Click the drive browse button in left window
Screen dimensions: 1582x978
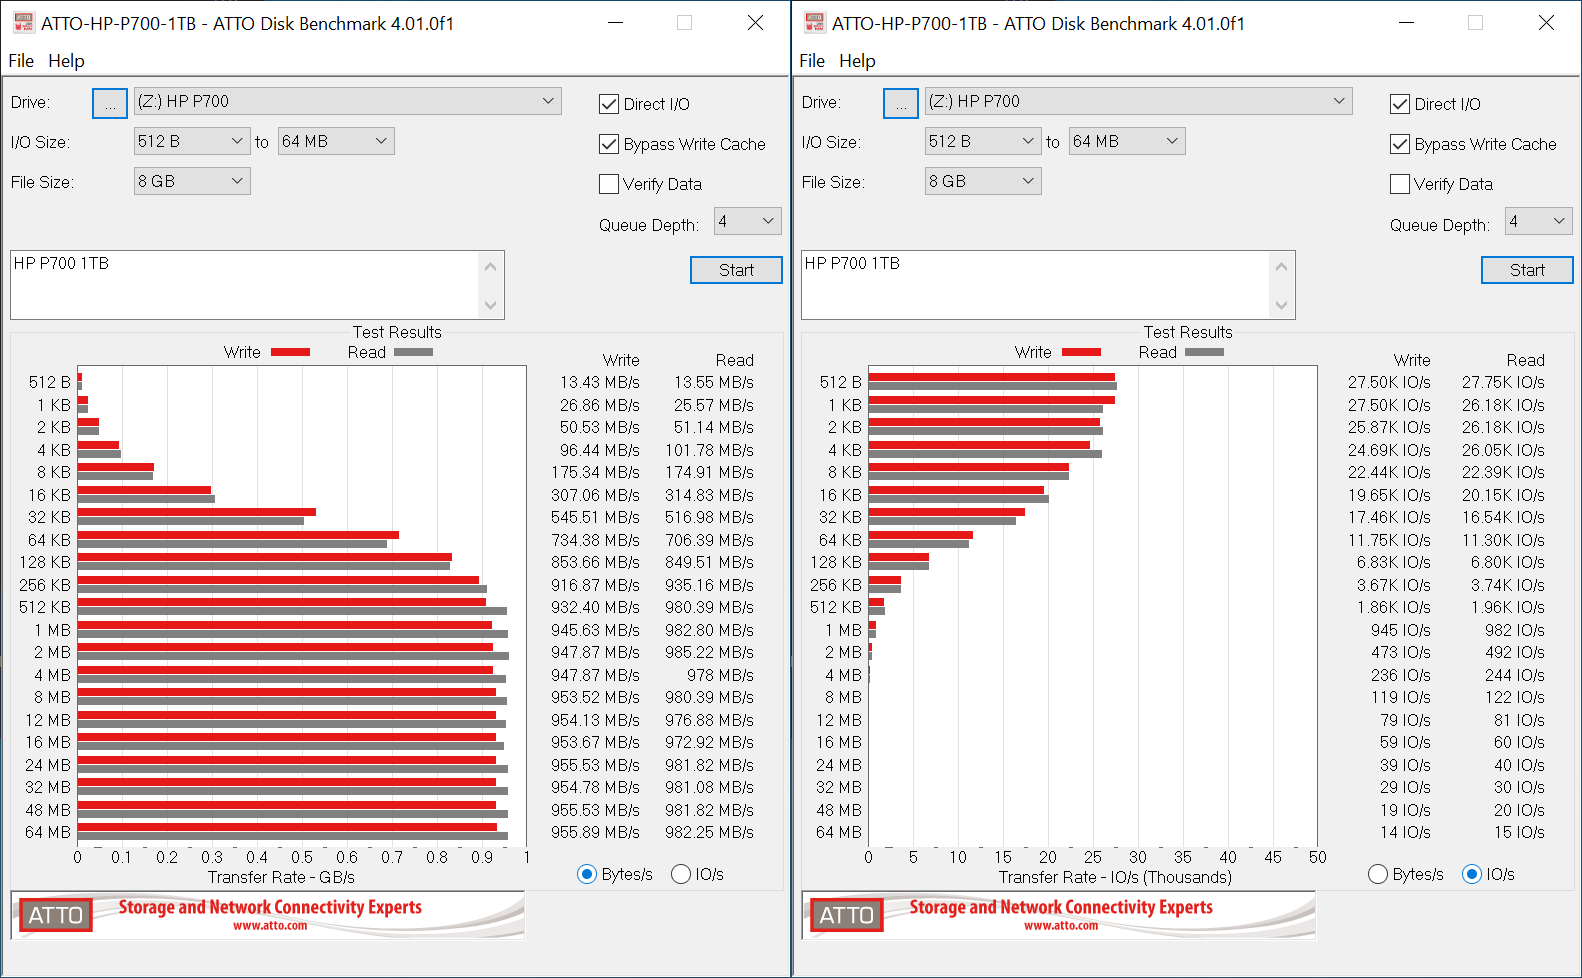110,103
